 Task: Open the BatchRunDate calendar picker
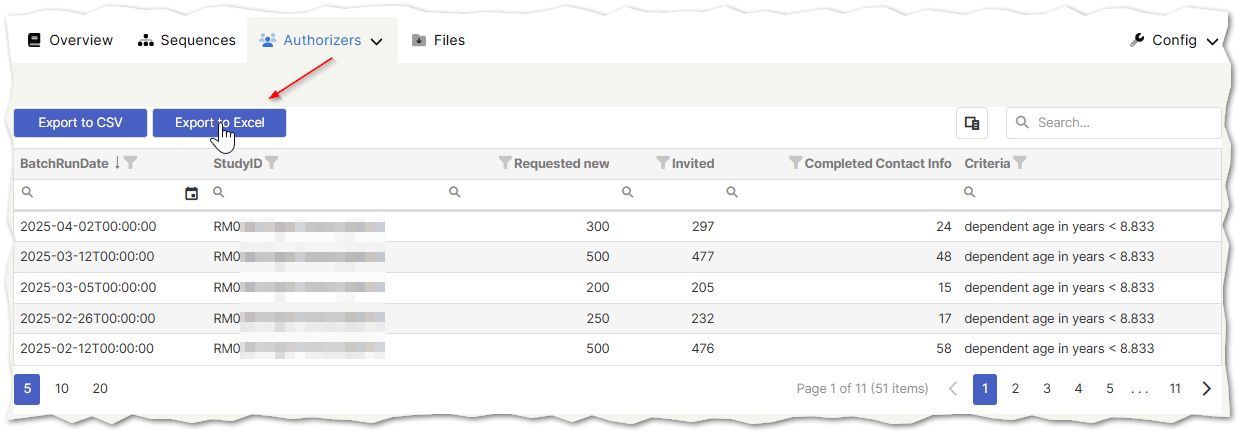coord(192,193)
